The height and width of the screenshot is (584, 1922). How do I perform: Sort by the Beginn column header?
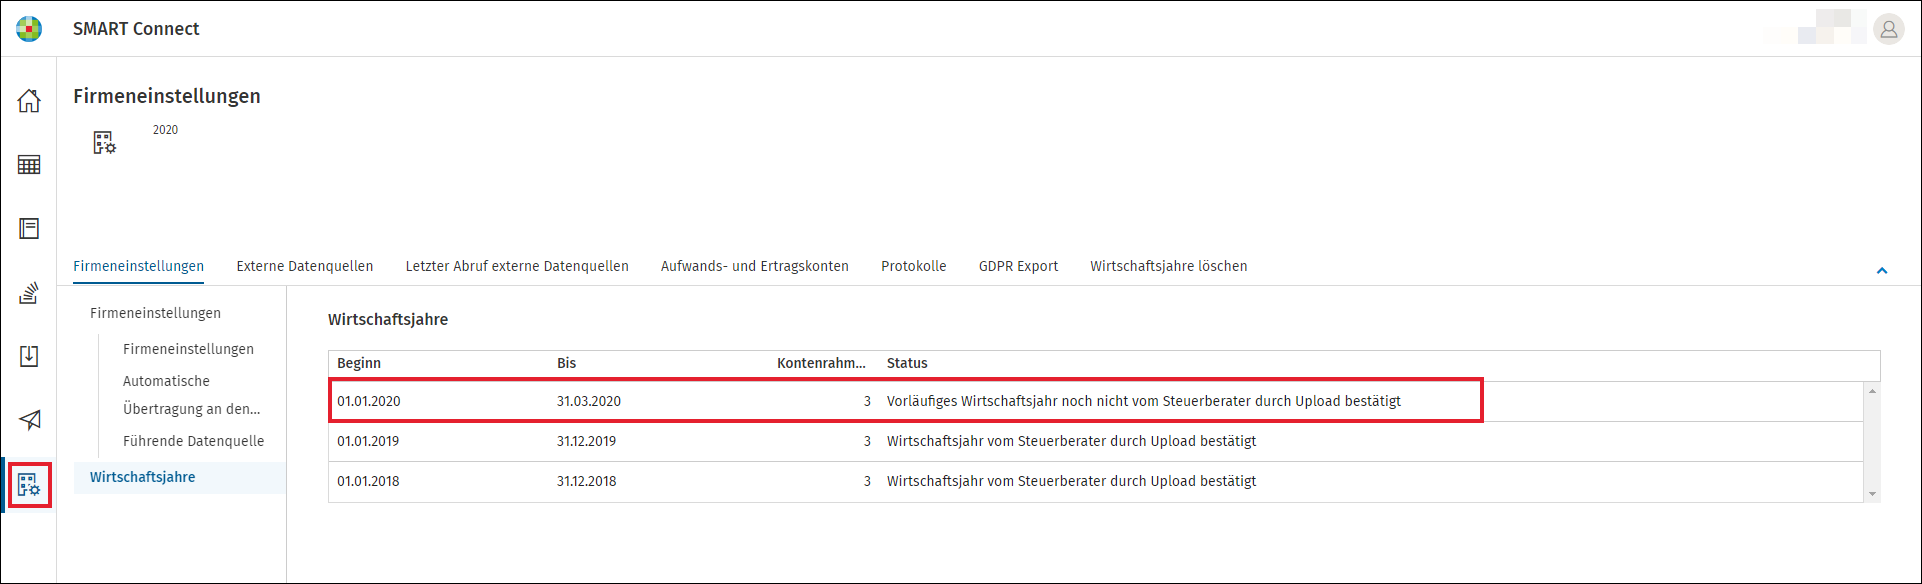(359, 363)
